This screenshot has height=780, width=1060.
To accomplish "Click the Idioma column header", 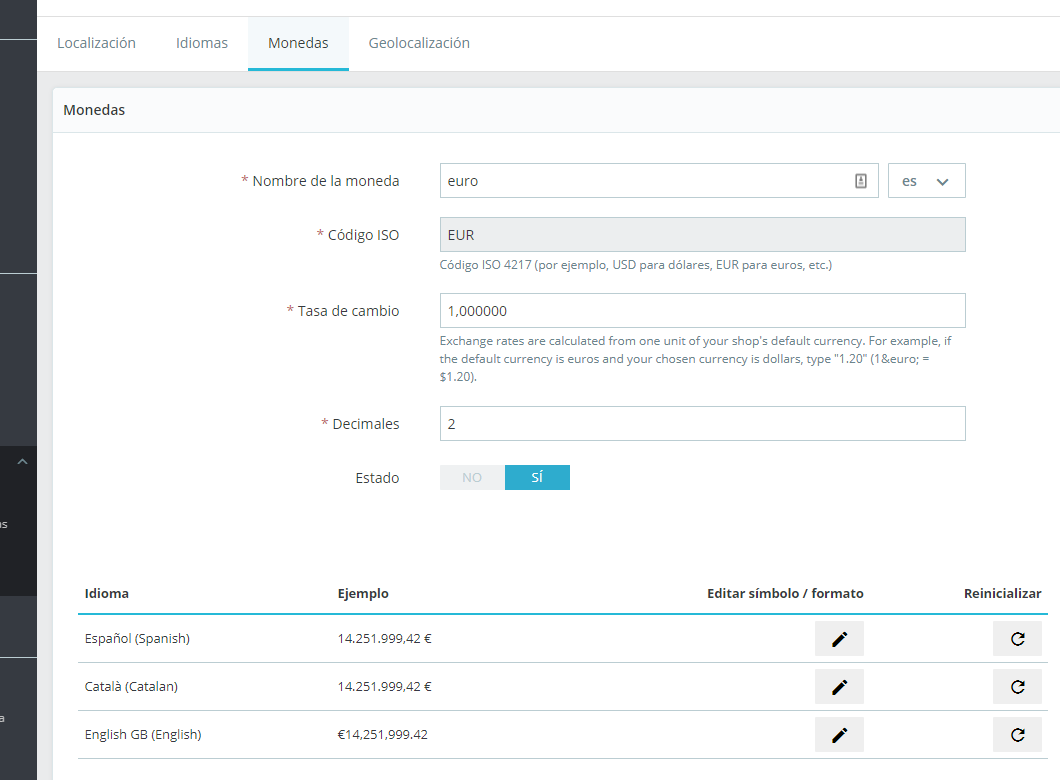I will pos(107,593).
